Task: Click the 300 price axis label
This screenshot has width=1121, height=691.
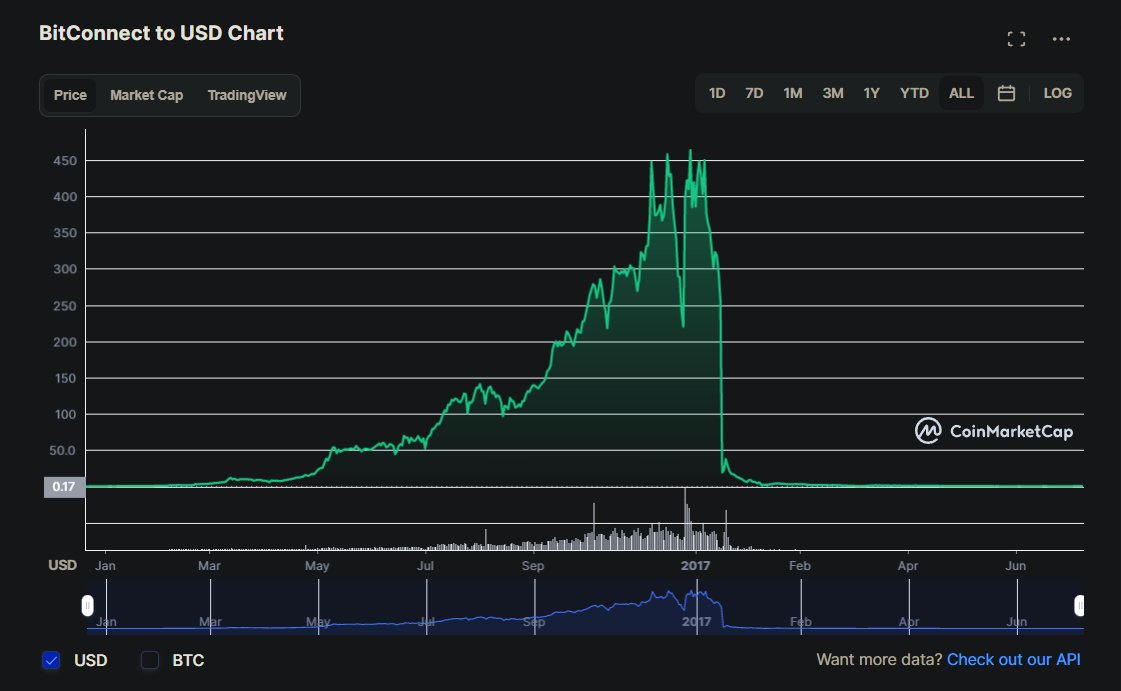Action: coord(65,269)
